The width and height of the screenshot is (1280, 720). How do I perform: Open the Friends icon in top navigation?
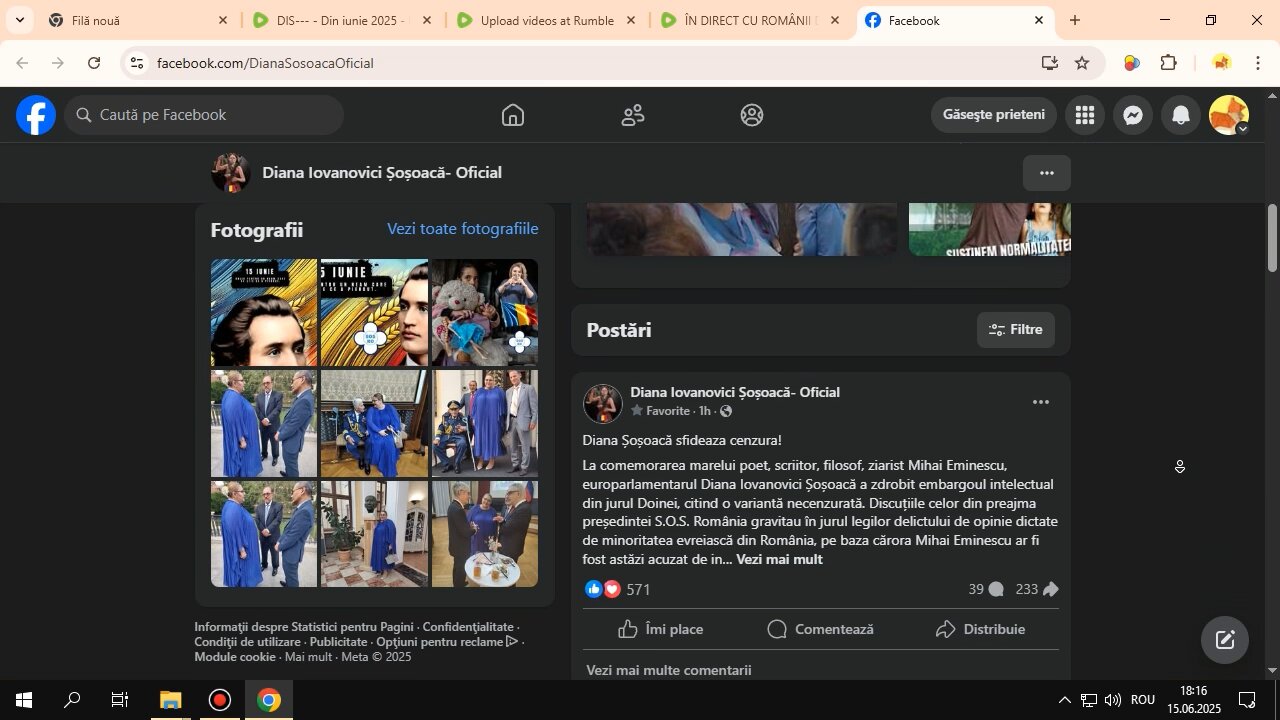tap(633, 115)
